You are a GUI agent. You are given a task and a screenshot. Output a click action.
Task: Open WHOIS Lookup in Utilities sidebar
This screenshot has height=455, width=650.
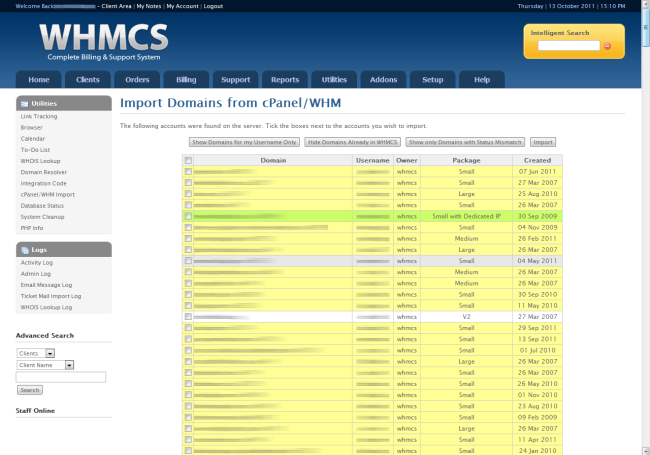tap(40, 161)
